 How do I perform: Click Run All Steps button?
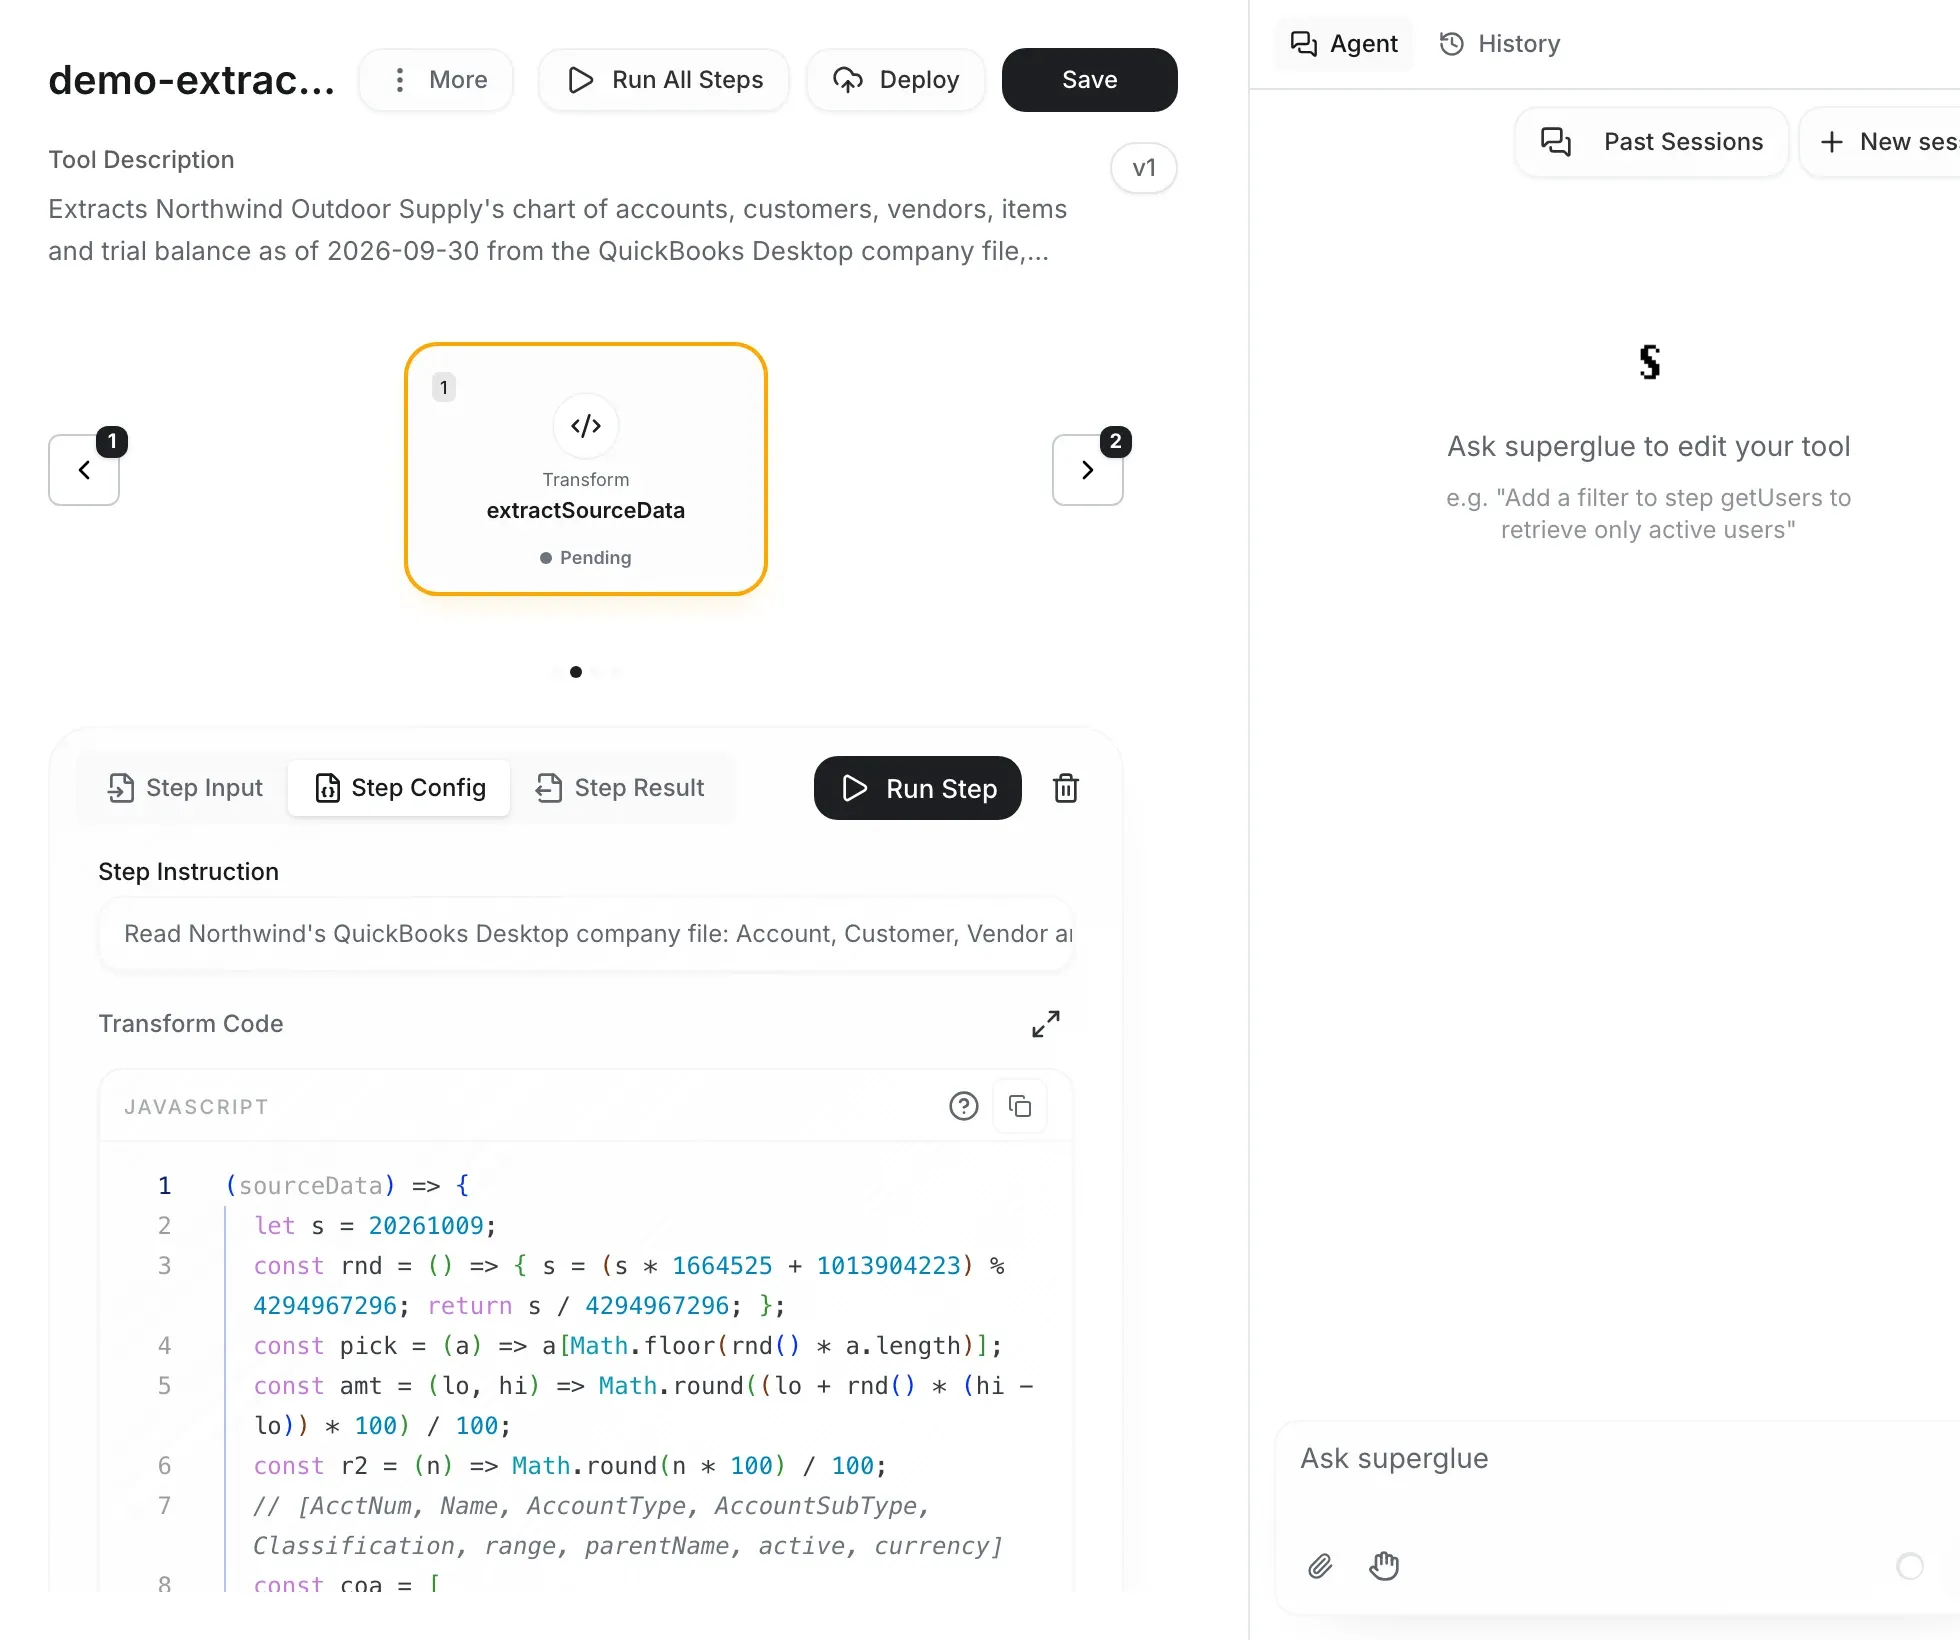(664, 80)
